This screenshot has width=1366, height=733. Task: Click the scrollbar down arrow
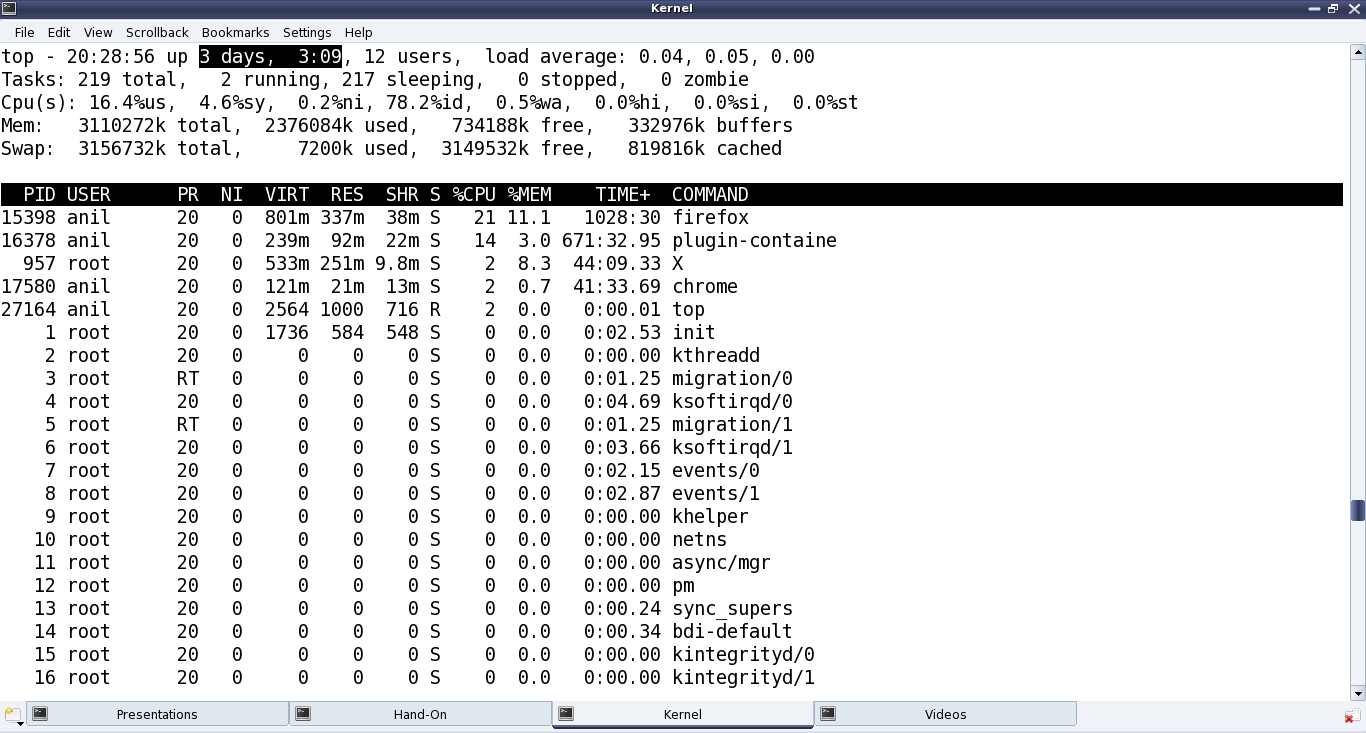(x=1358, y=693)
